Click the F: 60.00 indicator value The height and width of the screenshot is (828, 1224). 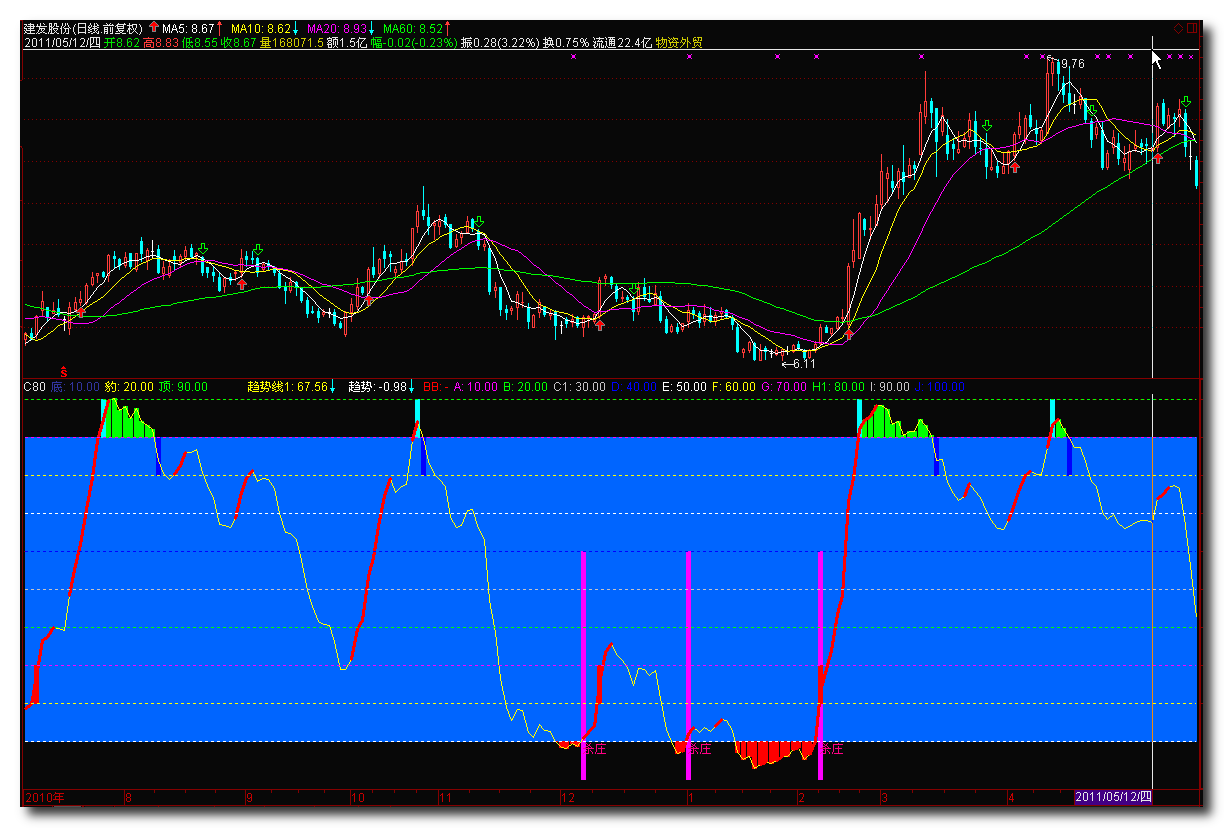[x=735, y=386]
